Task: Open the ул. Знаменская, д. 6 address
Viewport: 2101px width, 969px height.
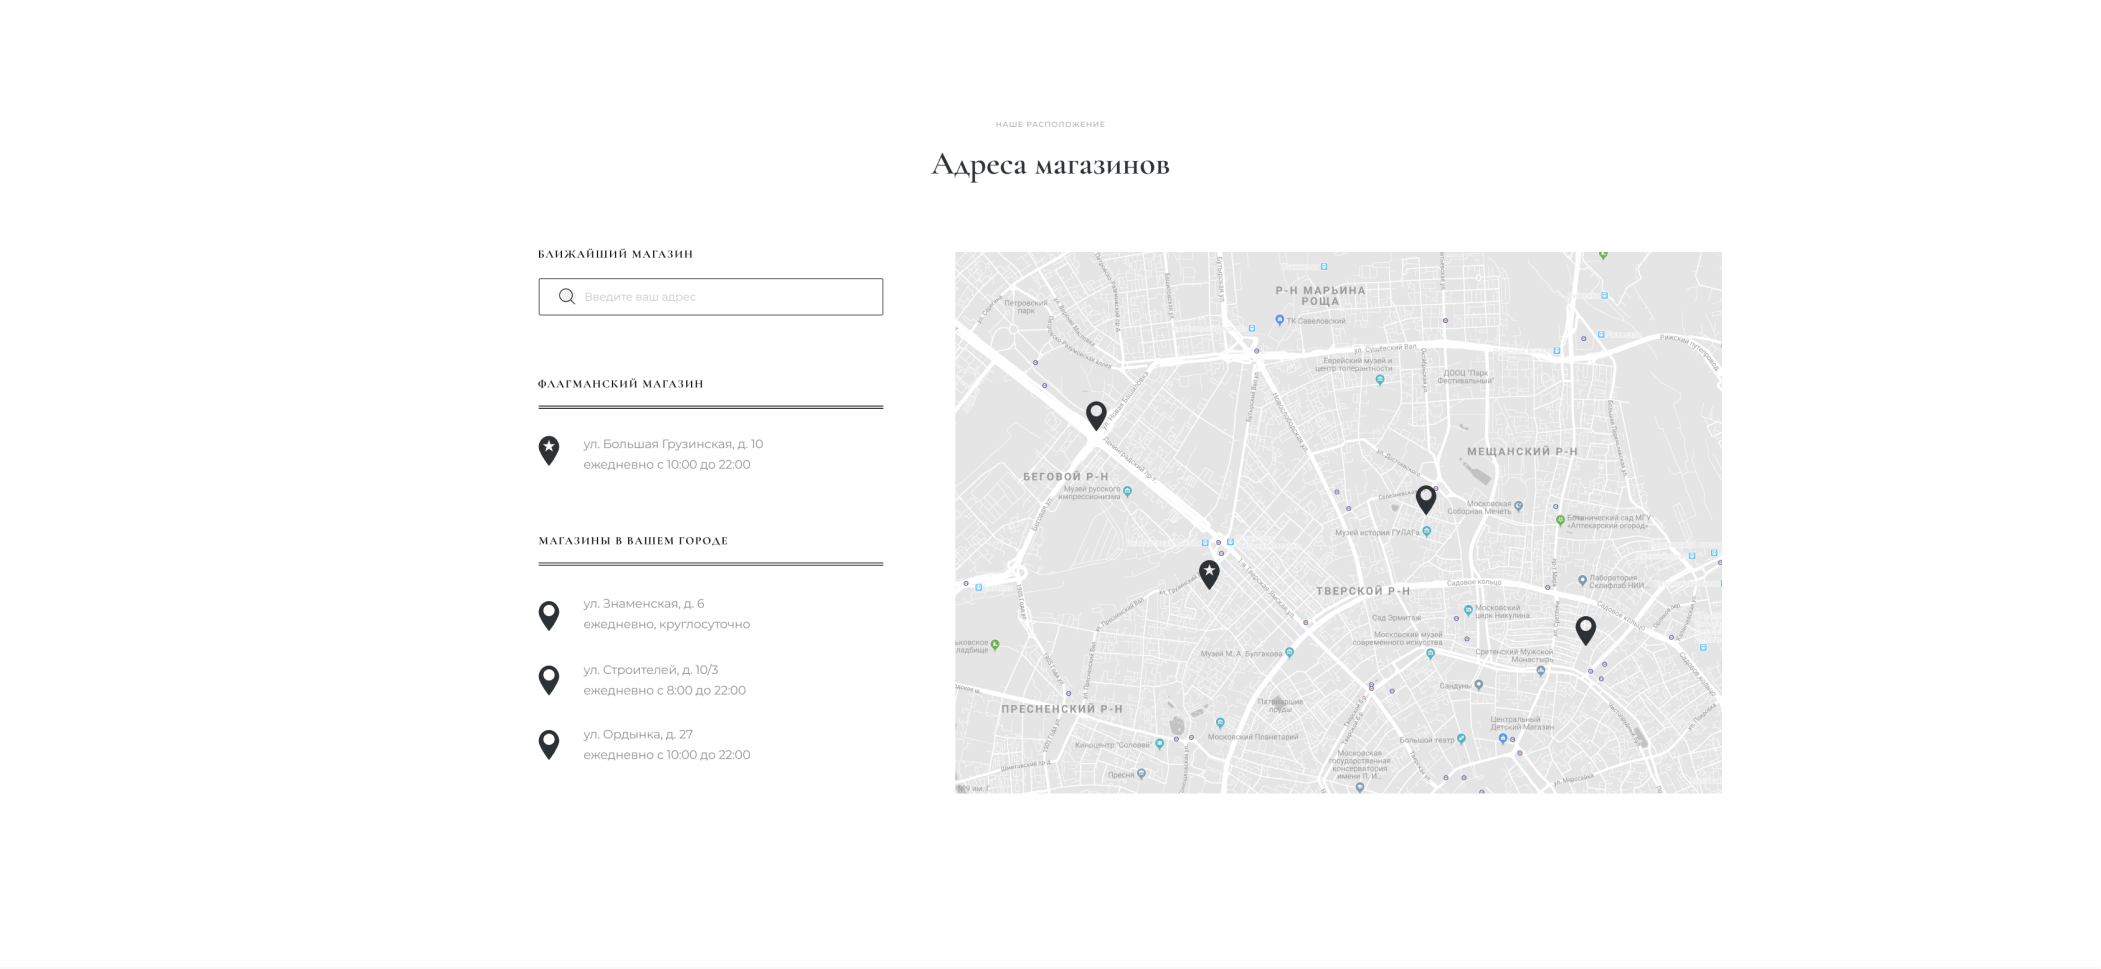Action: click(644, 604)
